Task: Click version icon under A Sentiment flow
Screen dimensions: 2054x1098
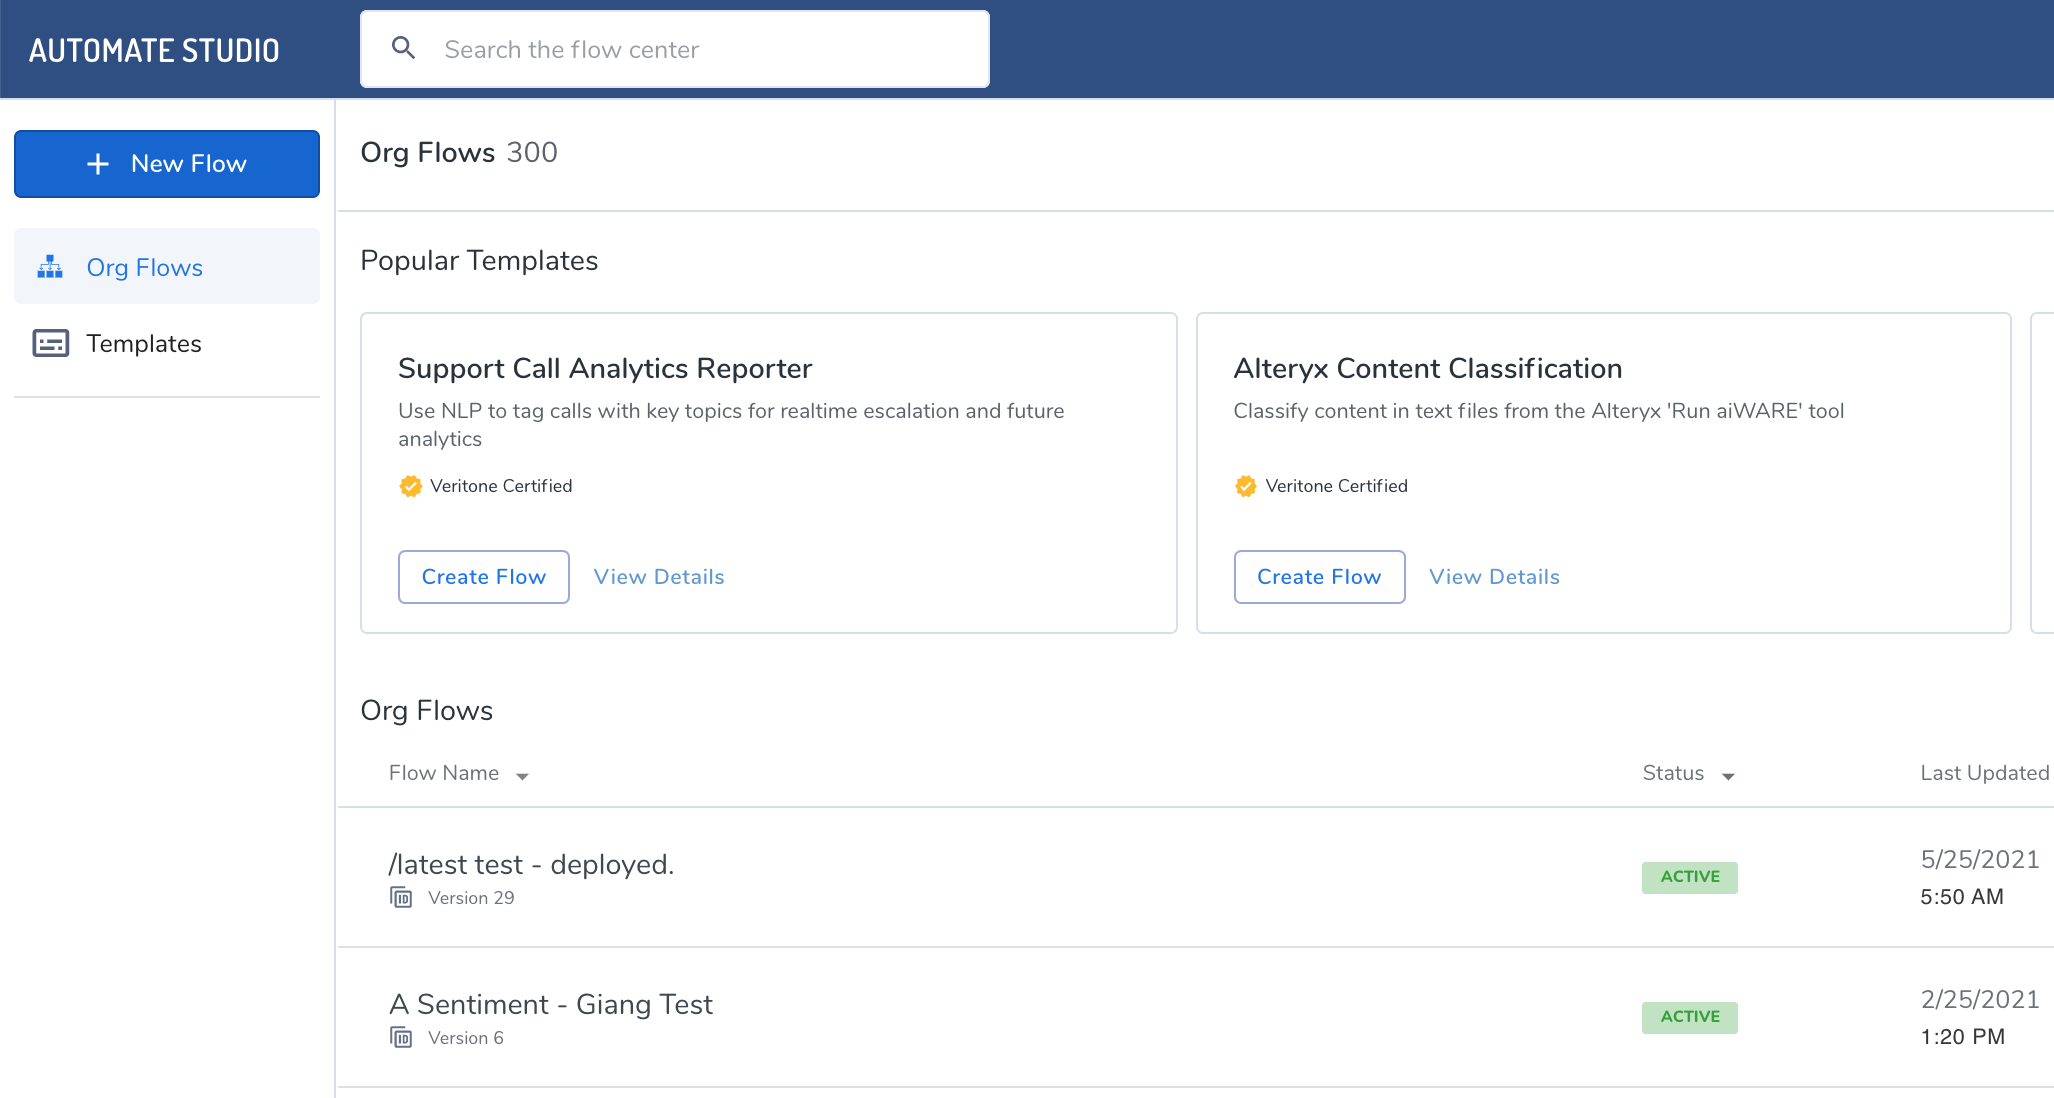Action: [401, 1038]
